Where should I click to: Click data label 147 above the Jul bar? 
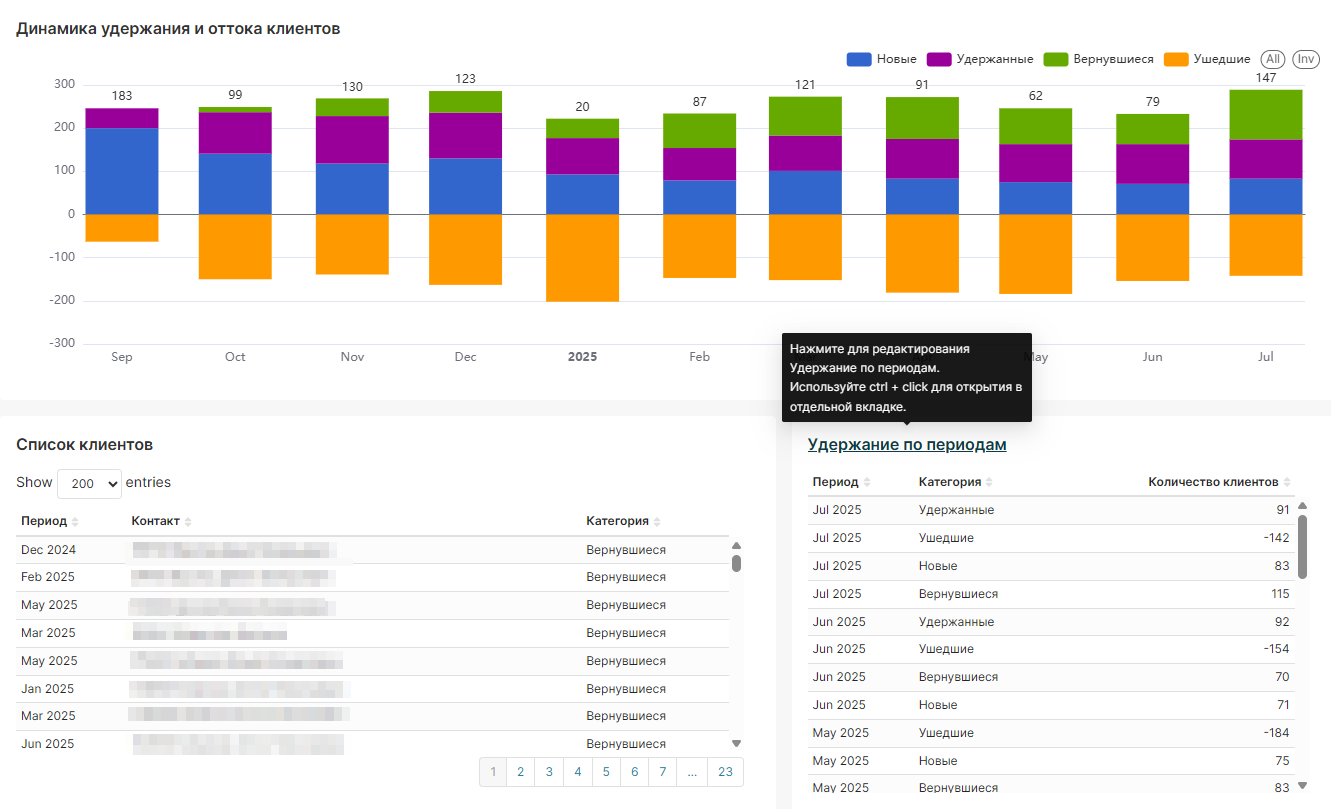click(1266, 77)
